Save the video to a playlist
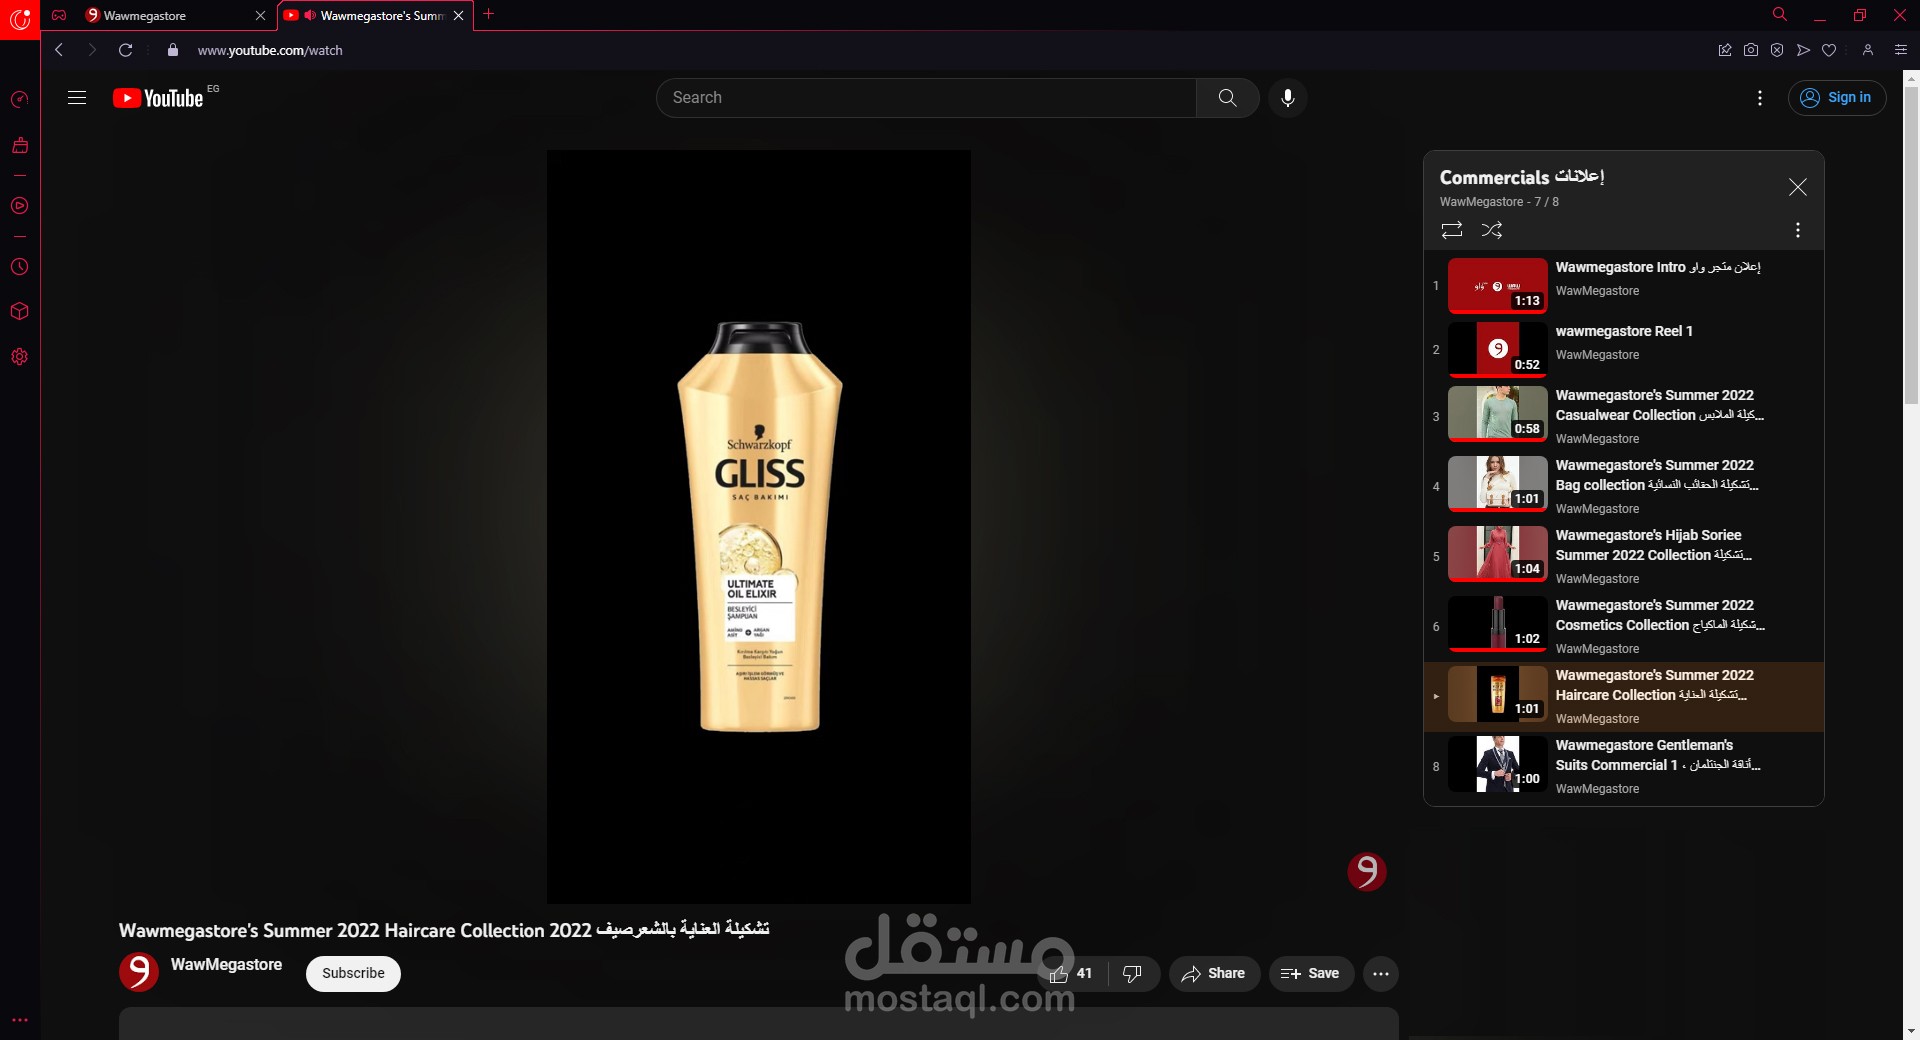This screenshot has width=1920, height=1040. coord(1311,974)
